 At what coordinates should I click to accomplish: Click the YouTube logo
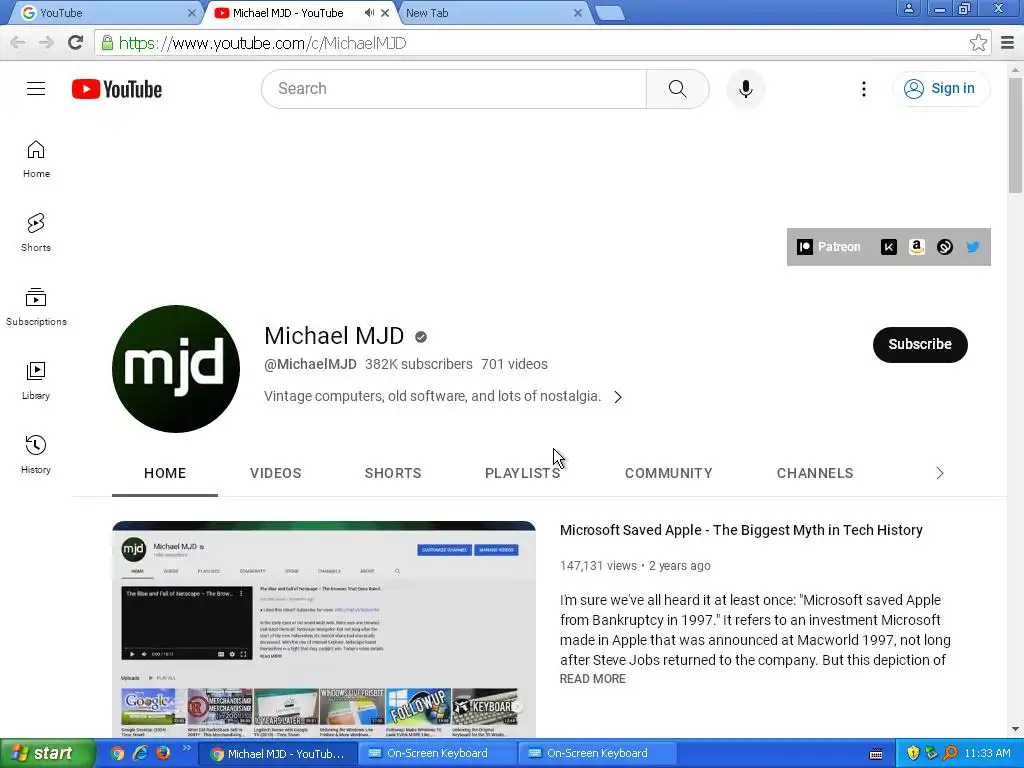pos(117,89)
